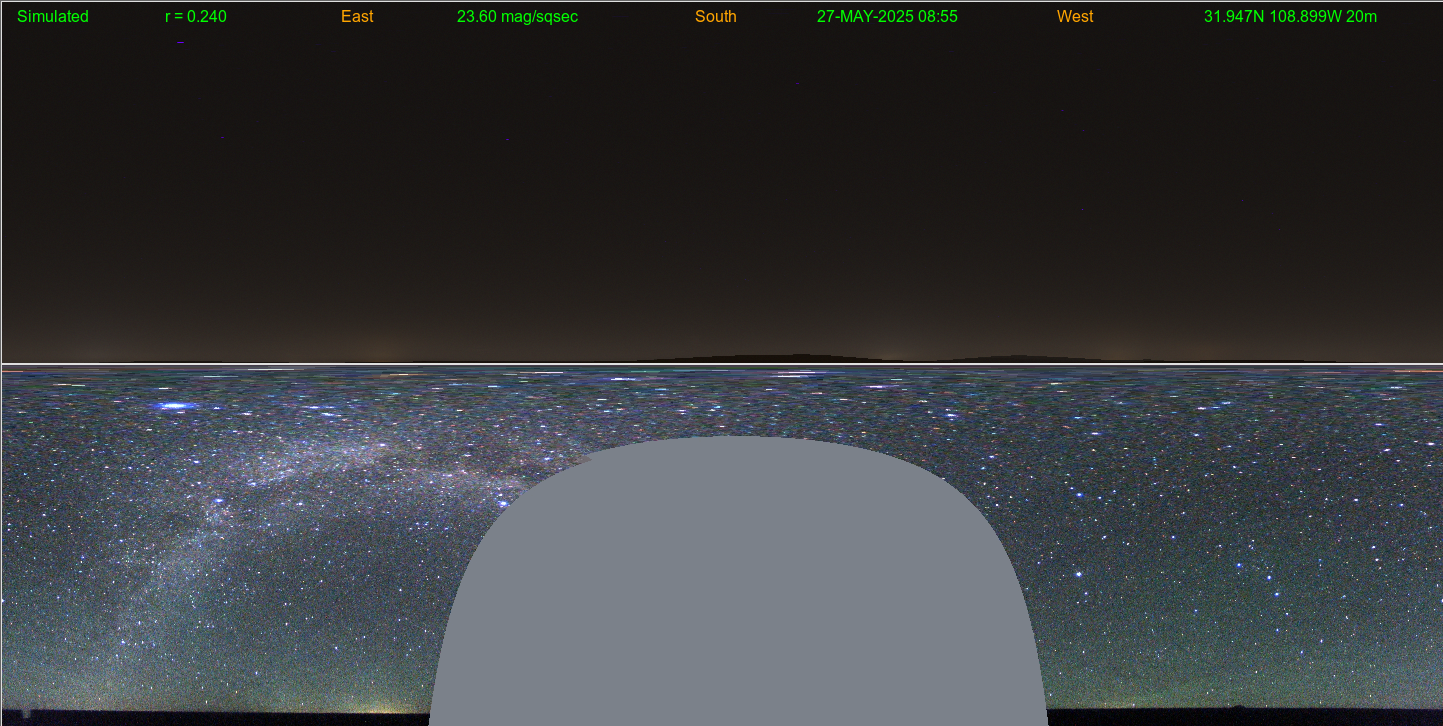Click the small blue marker below 'r = 0.240'

(180, 43)
